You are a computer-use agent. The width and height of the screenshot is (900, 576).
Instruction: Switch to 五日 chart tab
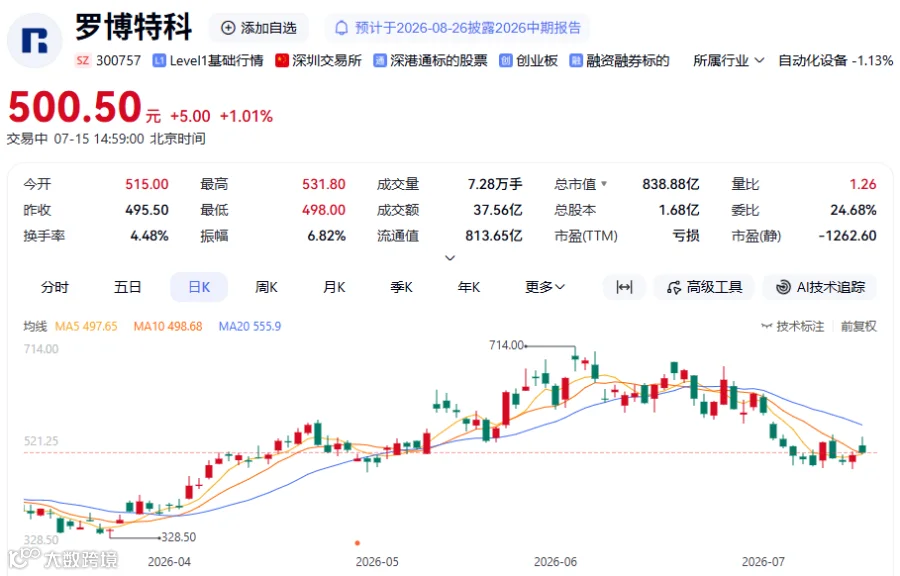(x=127, y=287)
